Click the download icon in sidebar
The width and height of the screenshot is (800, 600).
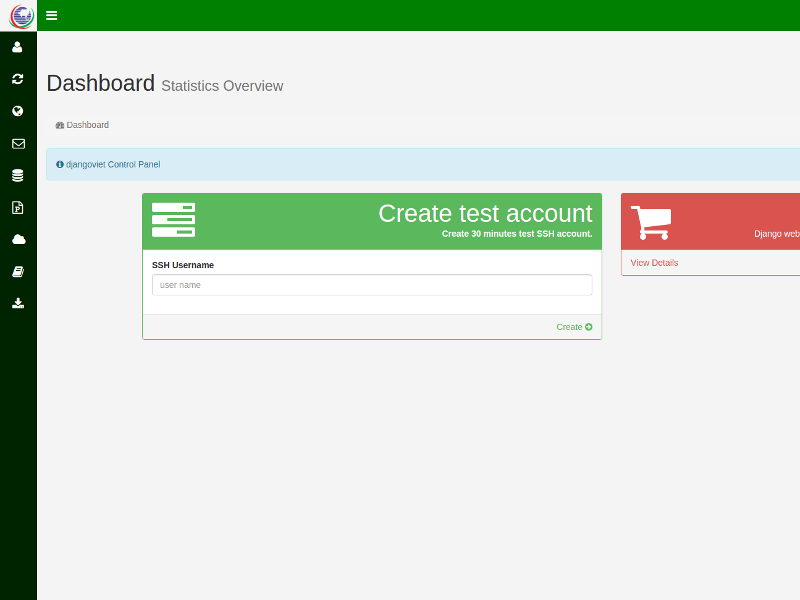(x=18, y=303)
